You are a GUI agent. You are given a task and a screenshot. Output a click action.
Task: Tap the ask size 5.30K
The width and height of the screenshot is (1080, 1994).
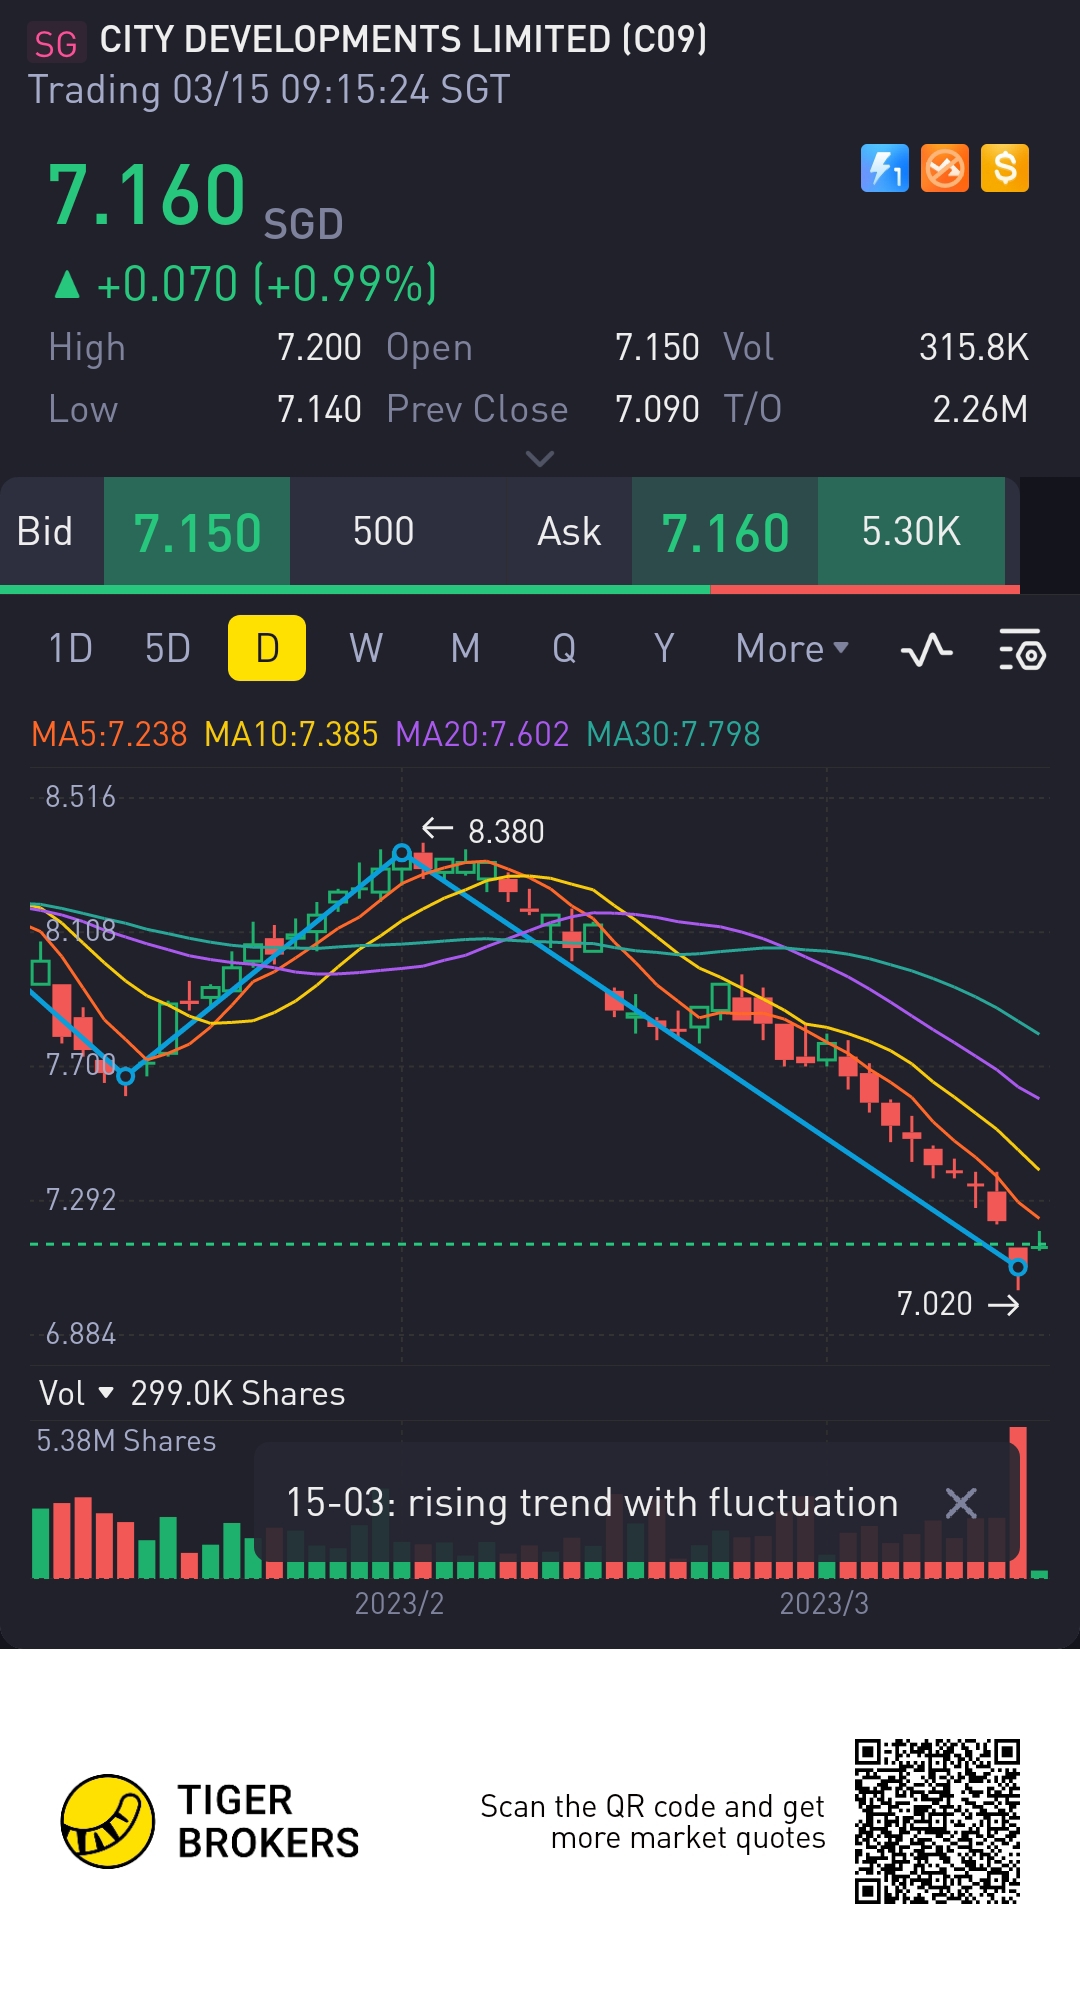[911, 532]
